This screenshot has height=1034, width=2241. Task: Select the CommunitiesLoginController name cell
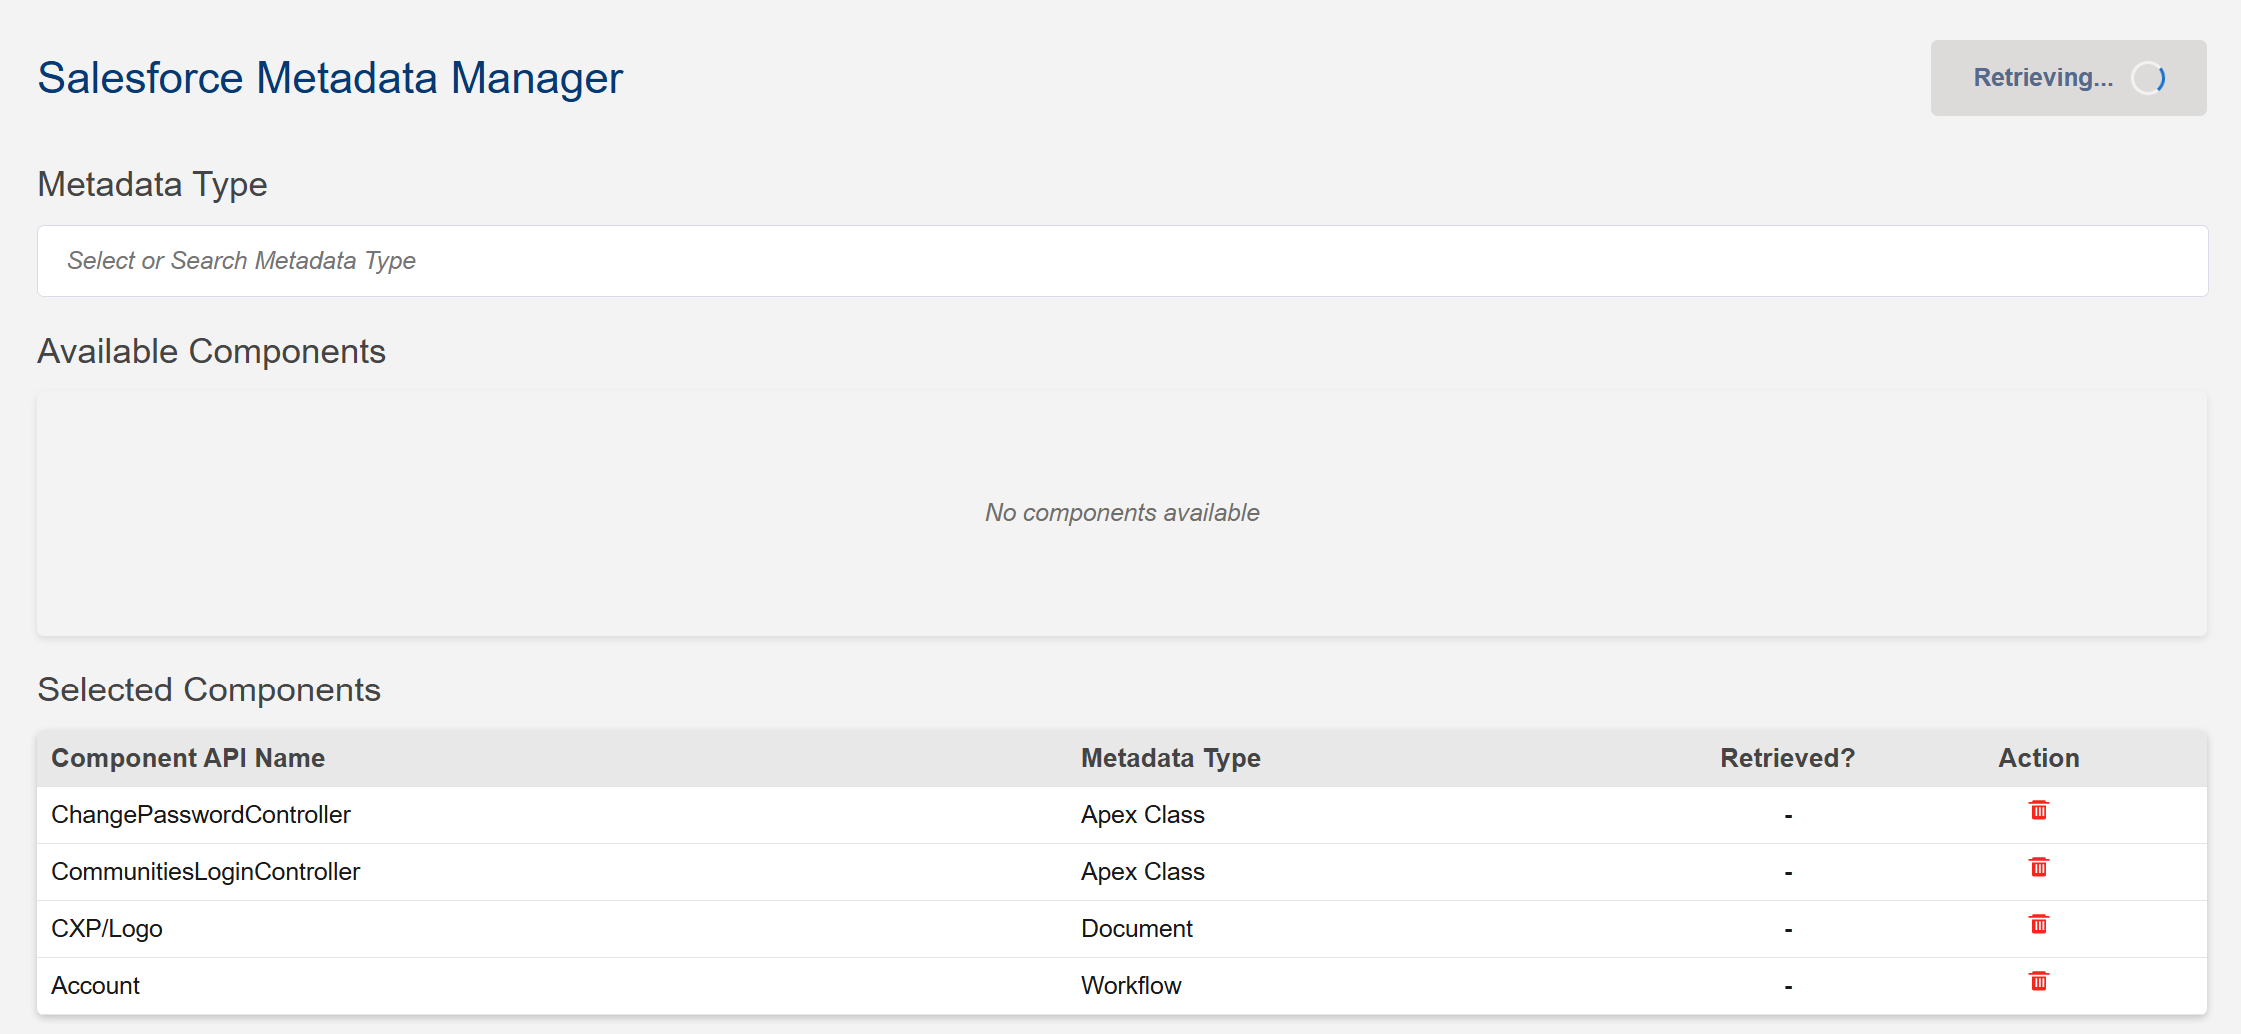[205, 872]
